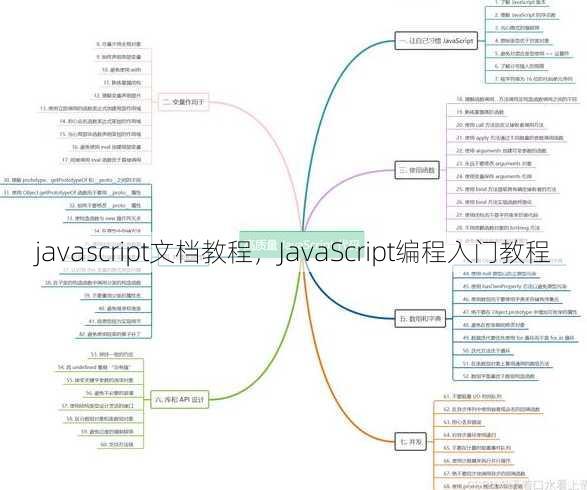Click item 45 mentioning hasOwnProperty
Image resolution: width=587 pixels, height=490 pixels.
[x=515, y=286]
